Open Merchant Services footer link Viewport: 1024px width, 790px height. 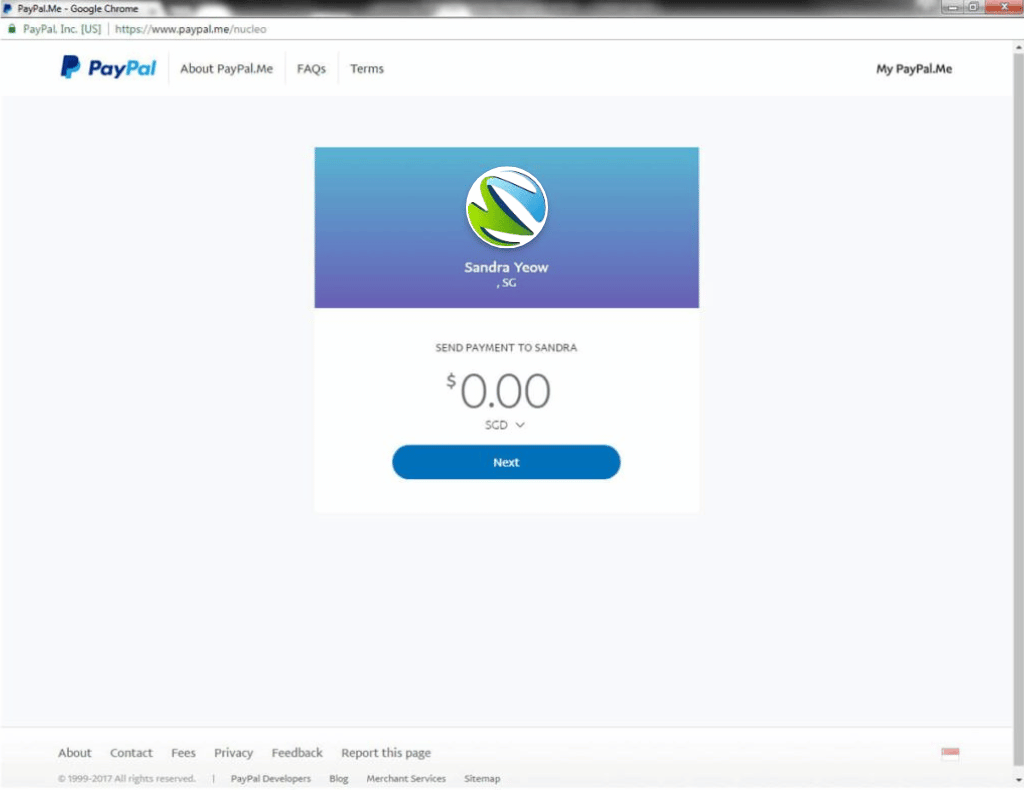point(406,779)
